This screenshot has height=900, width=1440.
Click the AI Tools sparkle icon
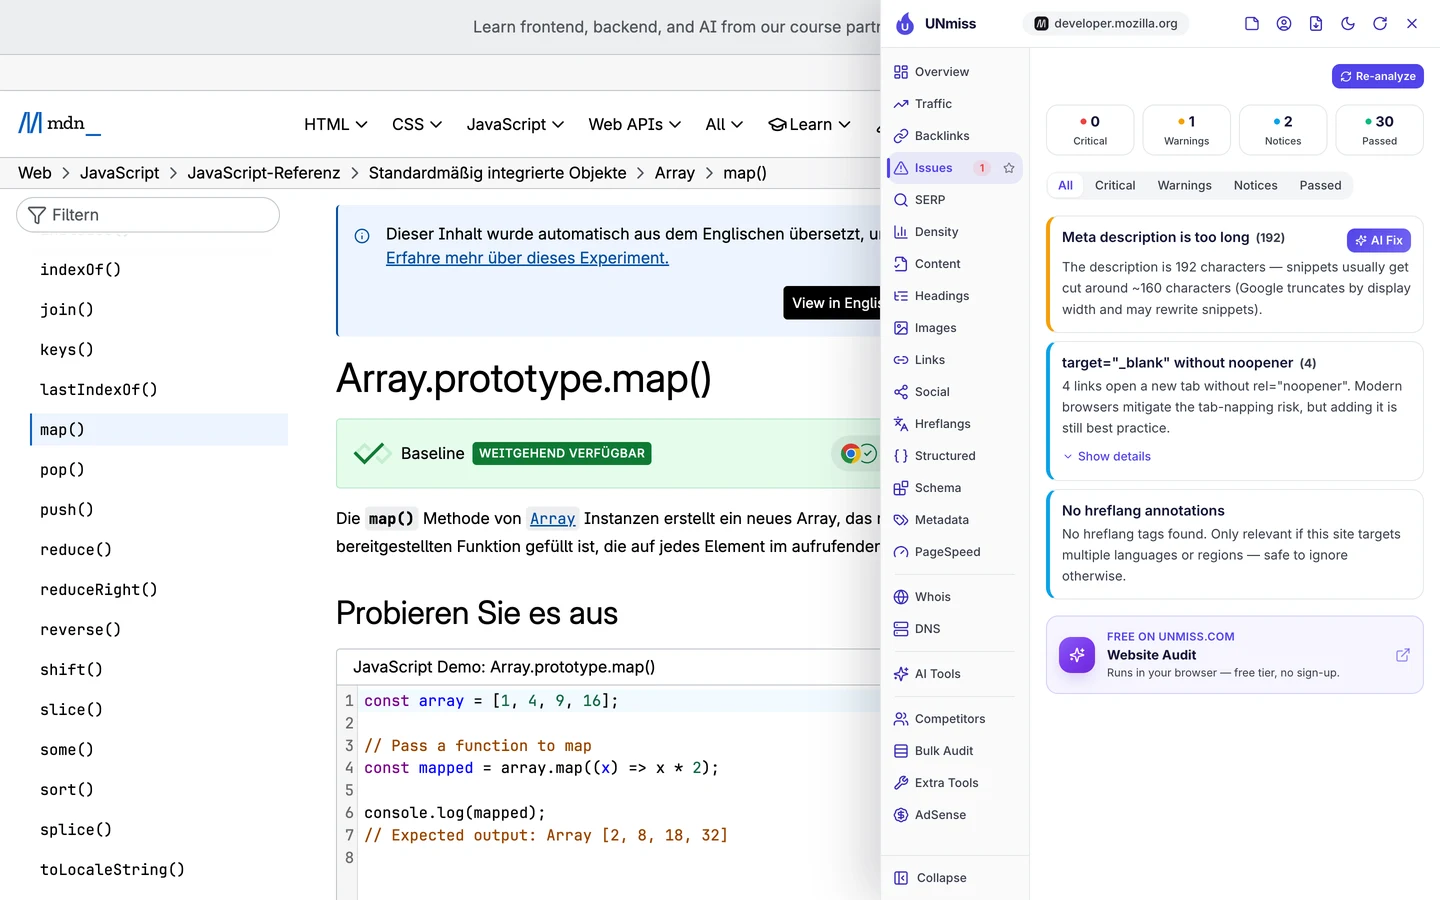pyautogui.click(x=901, y=674)
